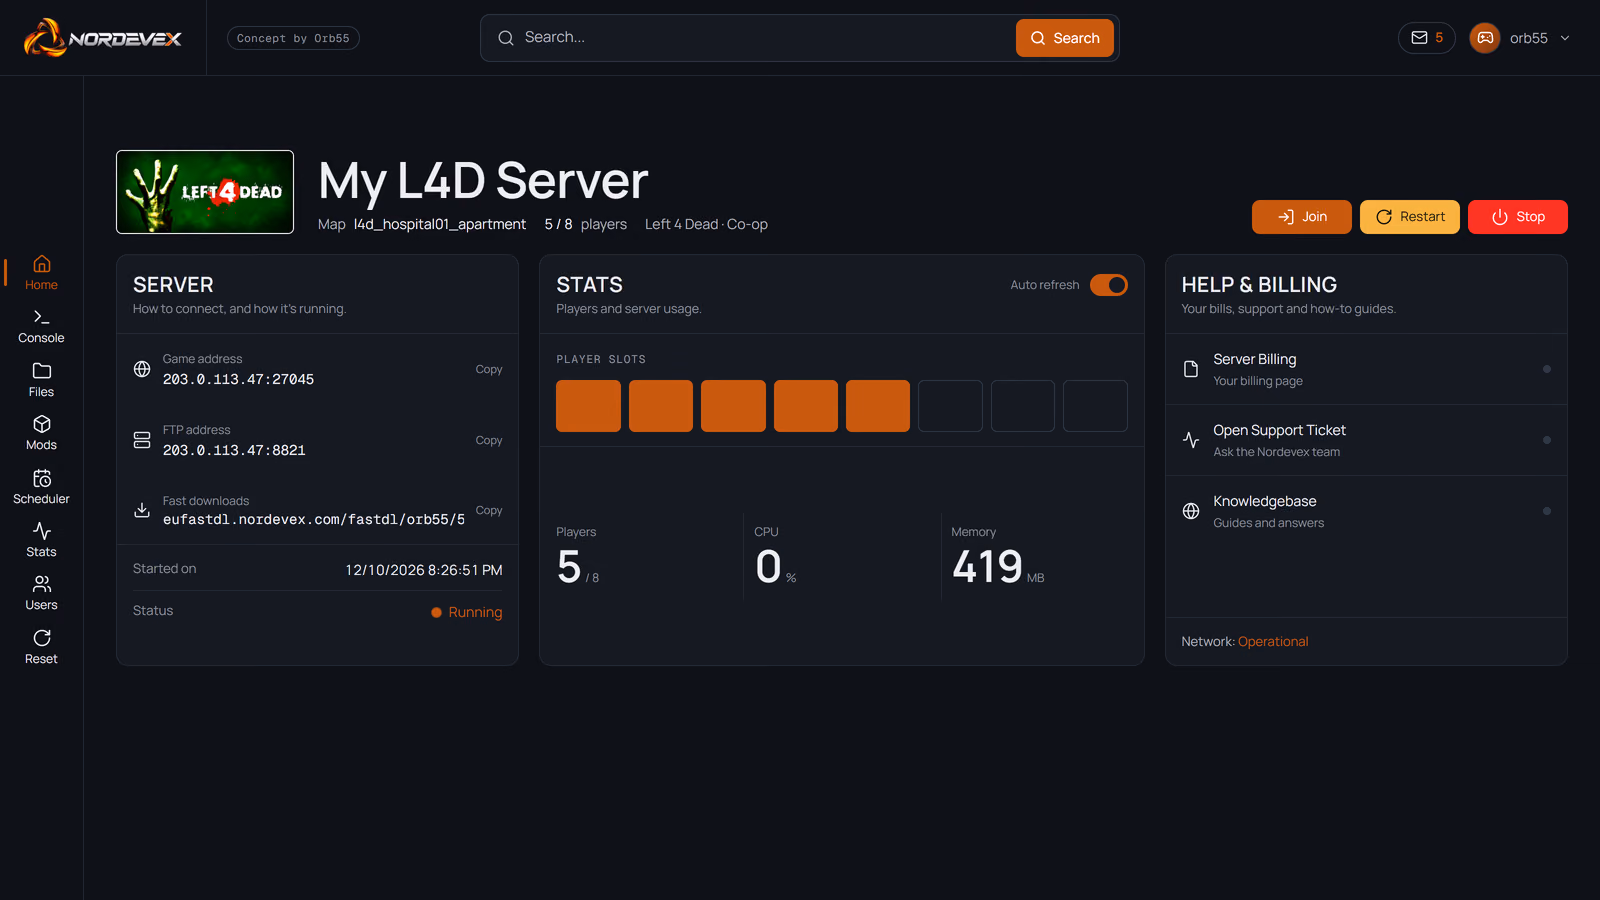Open the Console sidebar item

point(41,326)
